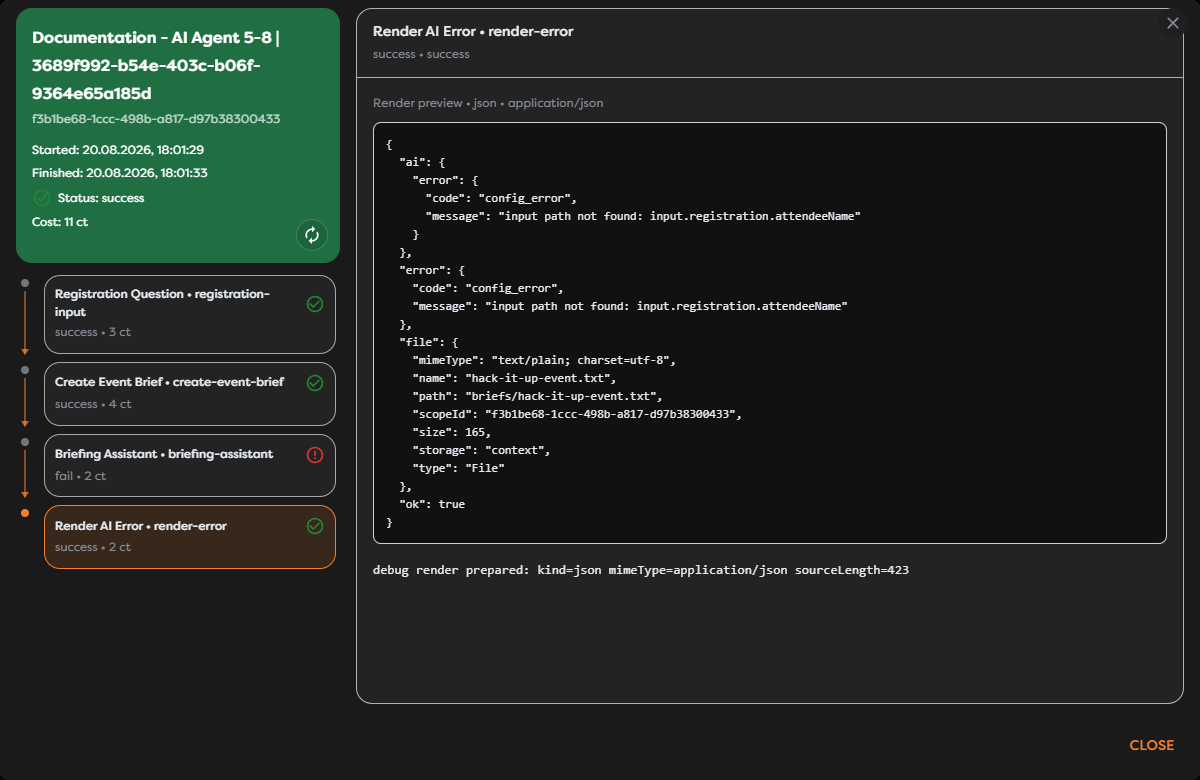Click the Finished: 20.08.2026, 18:01:33 text
Screen dimensions: 1200x780
click(x=118, y=173)
